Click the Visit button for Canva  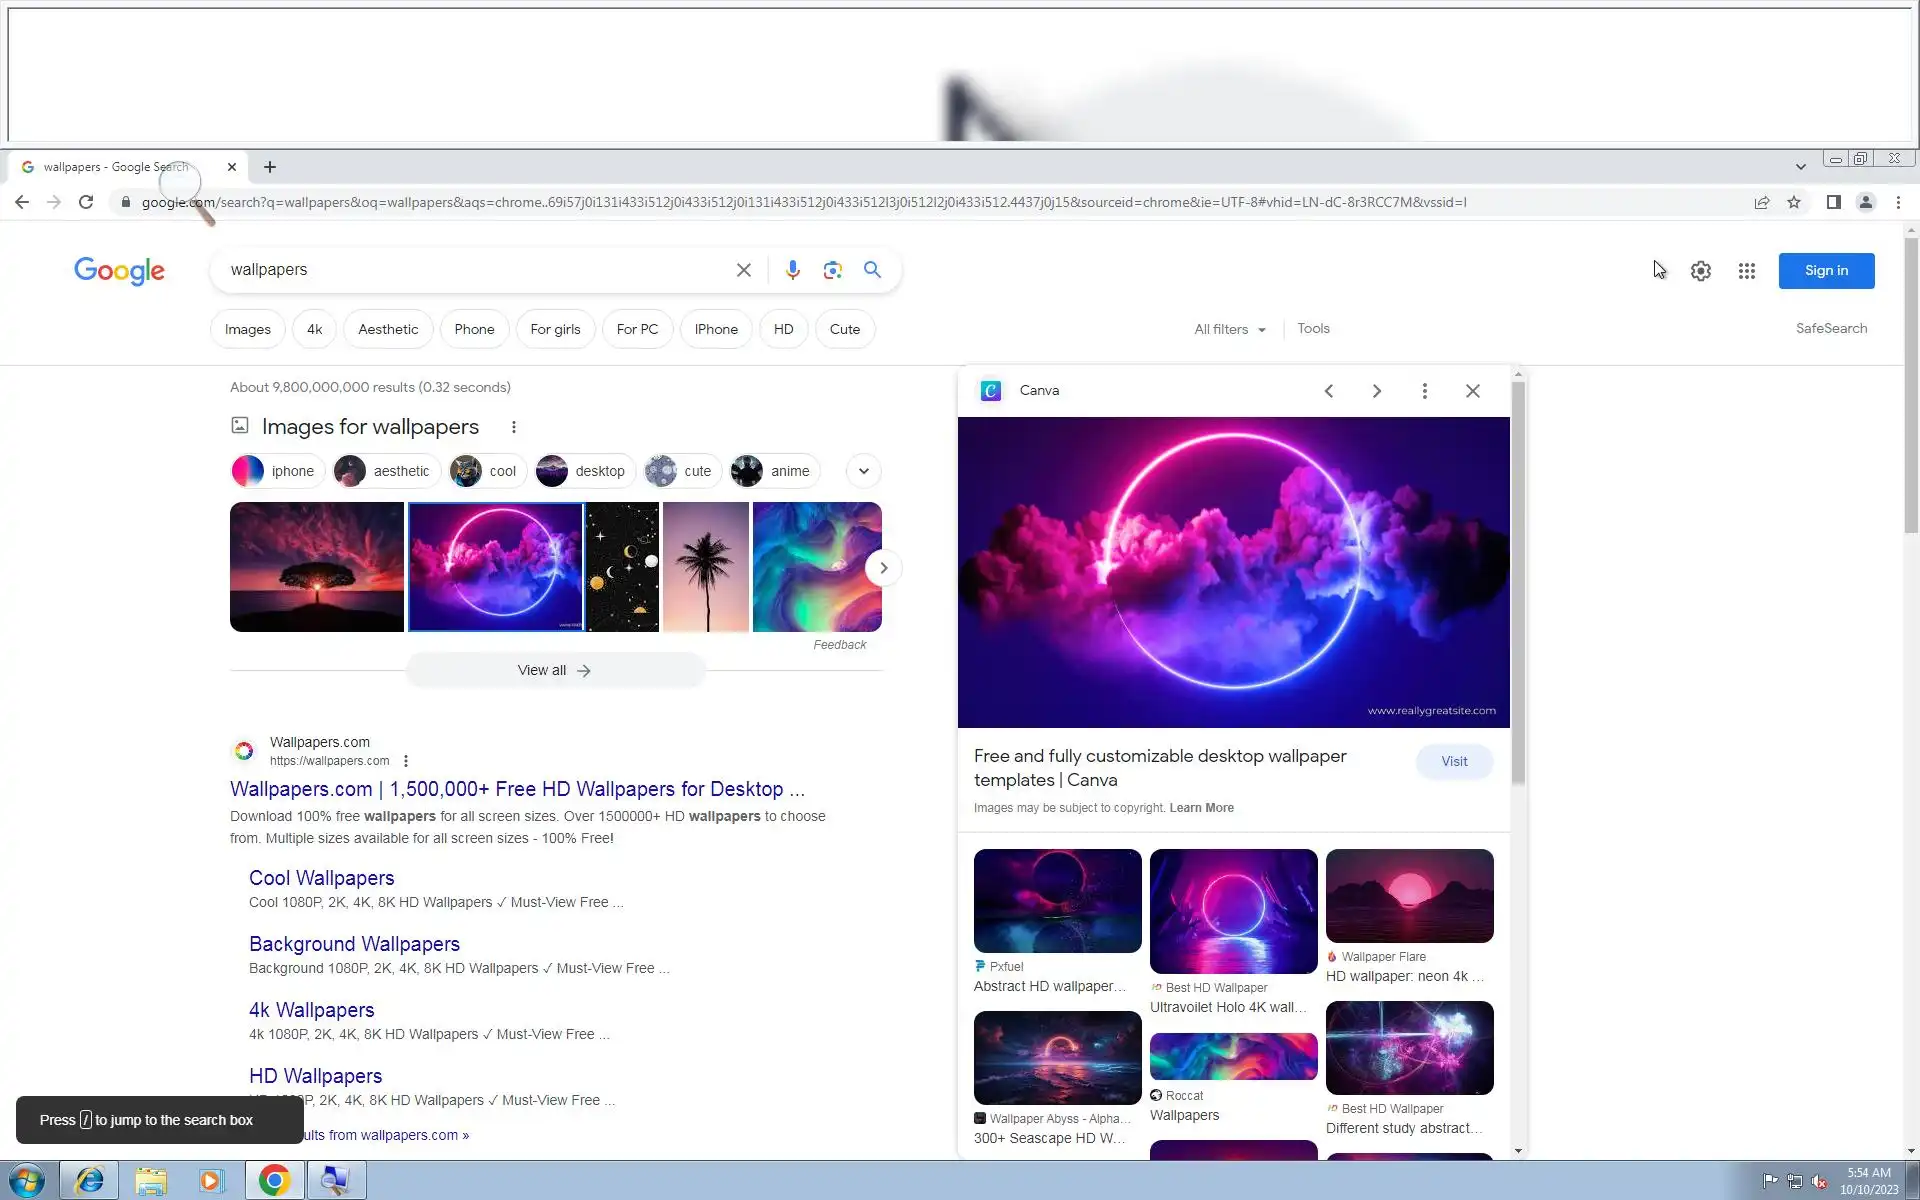1454,761
